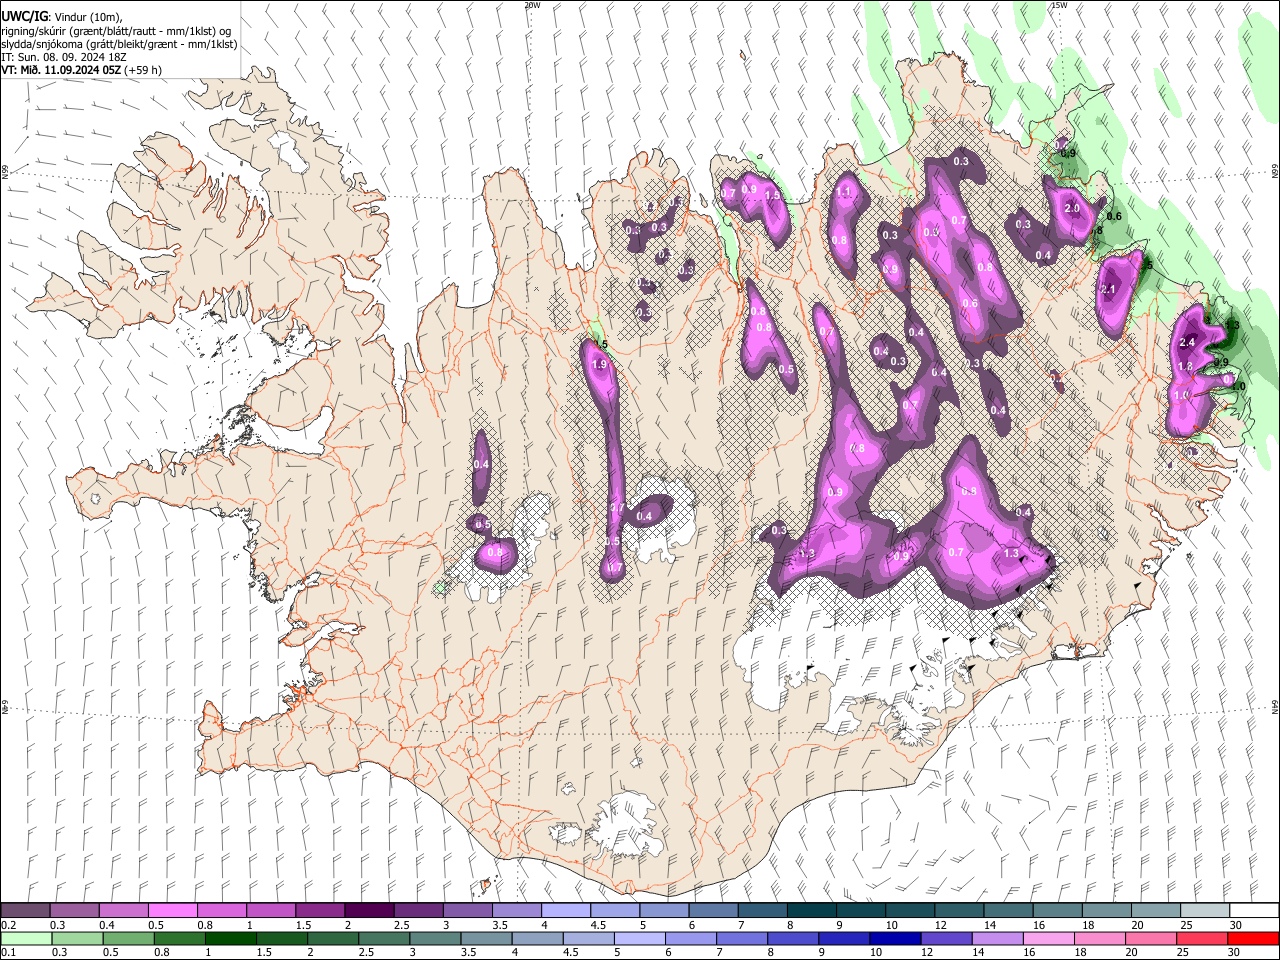Click the deep blue 10 swatch, bottom legend bar
Screen dimensions: 1280x960
[x=895, y=938]
